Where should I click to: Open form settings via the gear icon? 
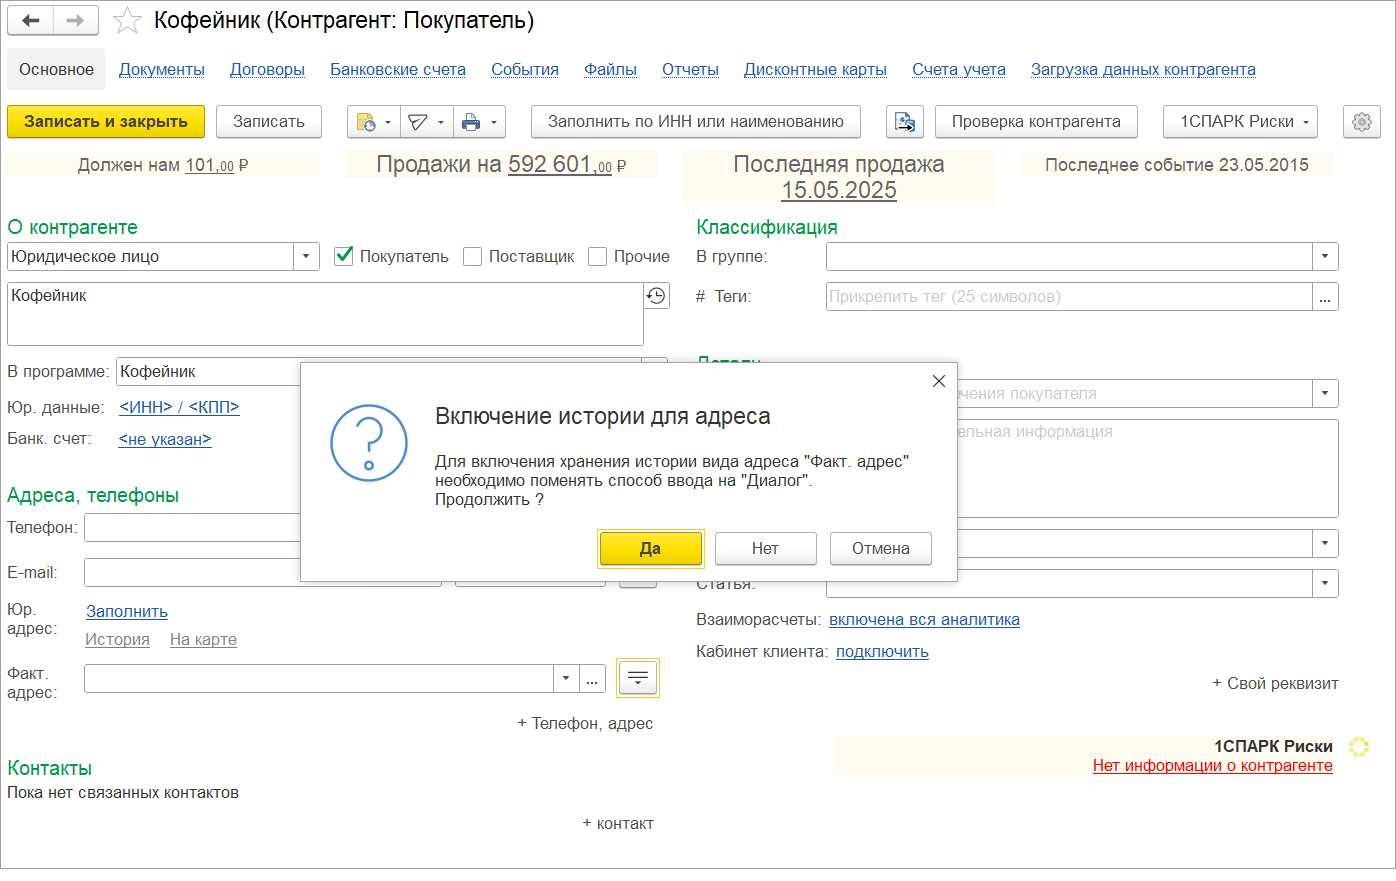click(x=1361, y=121)
